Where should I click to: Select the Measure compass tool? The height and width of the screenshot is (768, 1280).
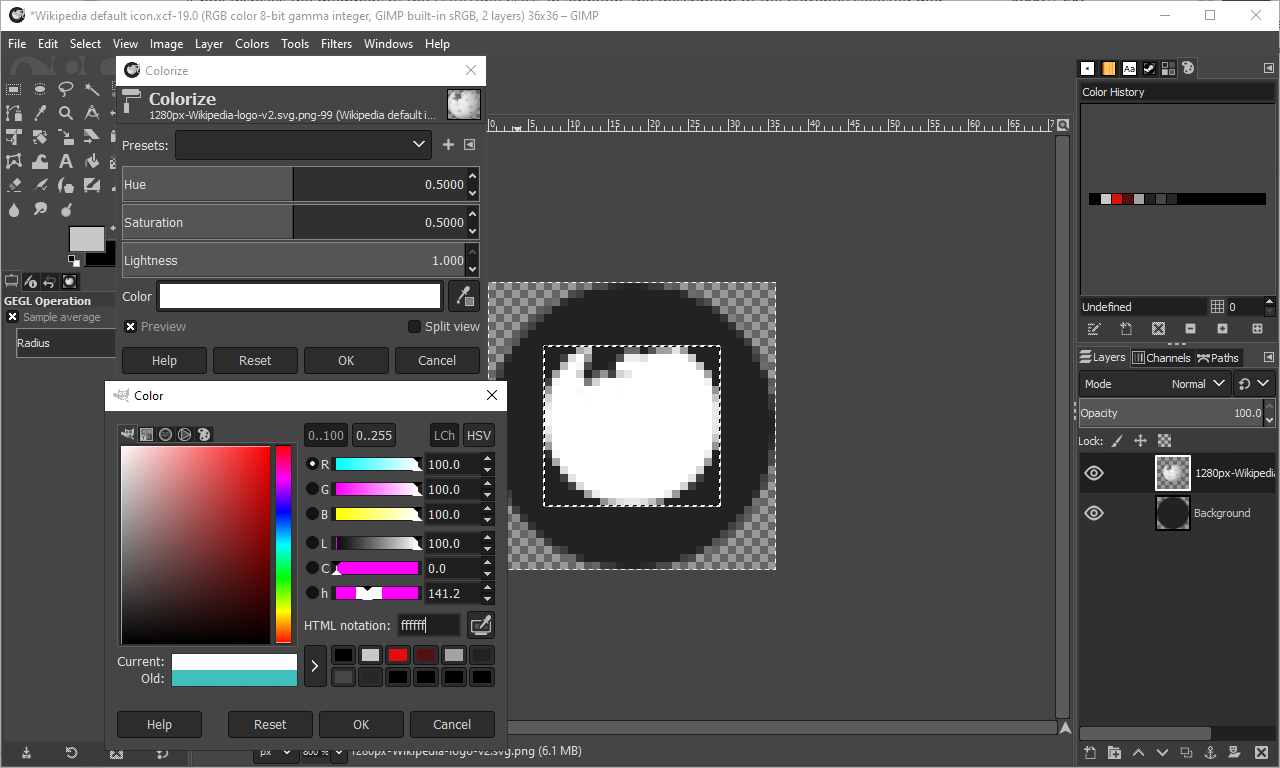point(92,113)
